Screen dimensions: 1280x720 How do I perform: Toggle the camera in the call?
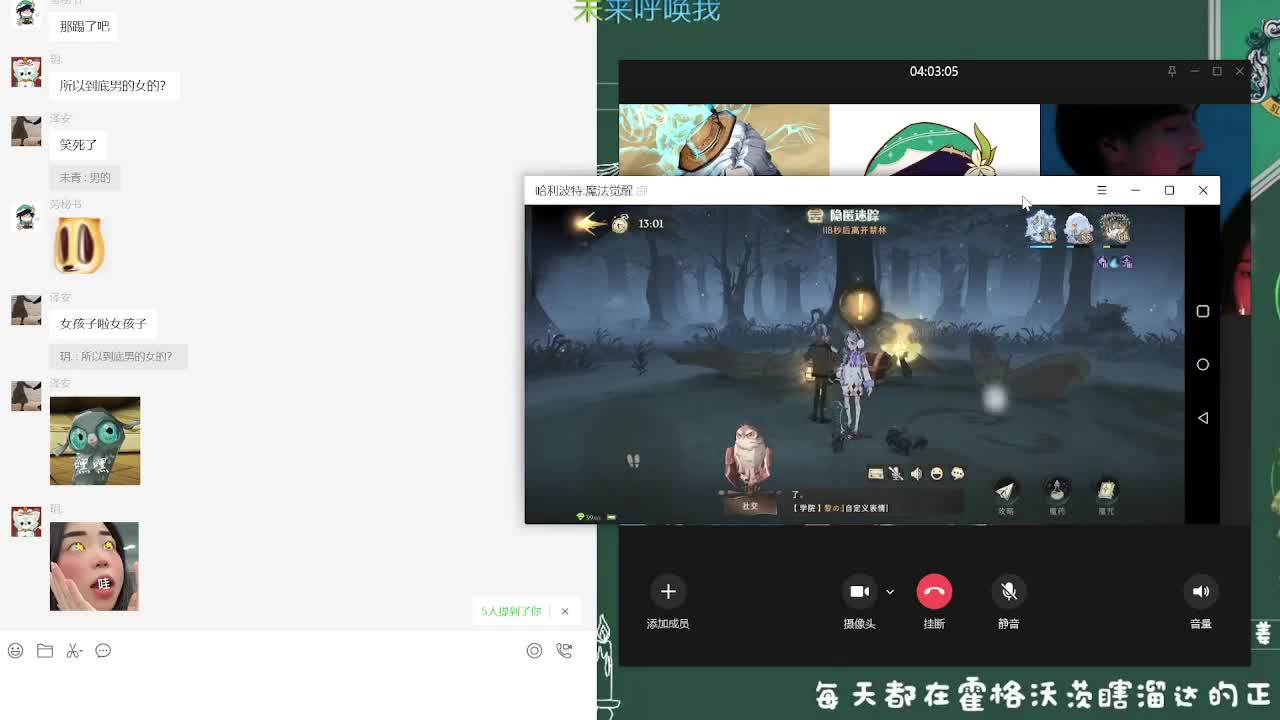(859, 591)
